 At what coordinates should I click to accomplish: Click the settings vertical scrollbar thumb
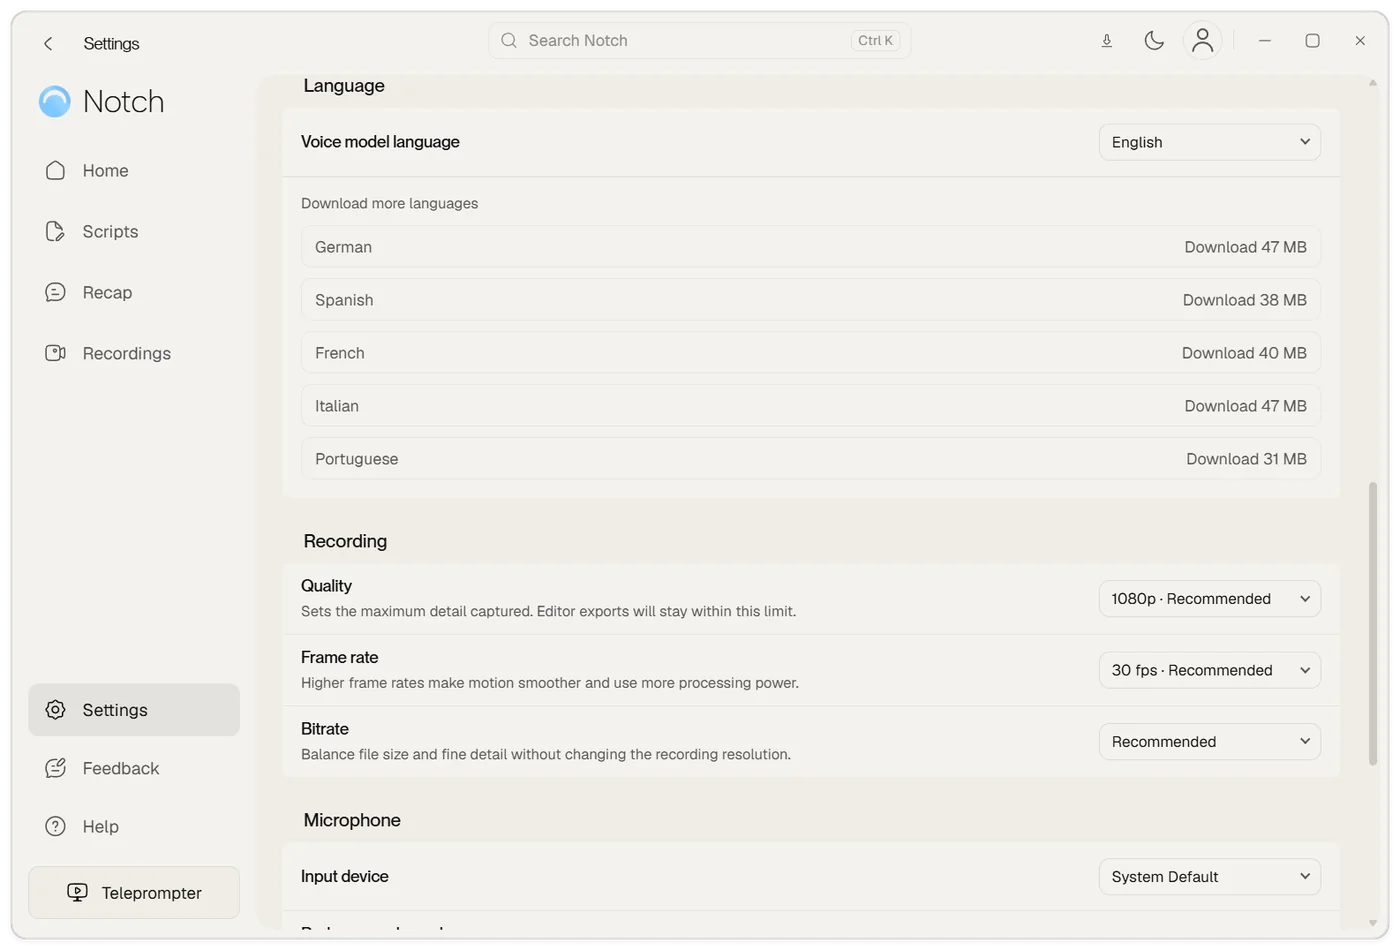coord(1373,624)
